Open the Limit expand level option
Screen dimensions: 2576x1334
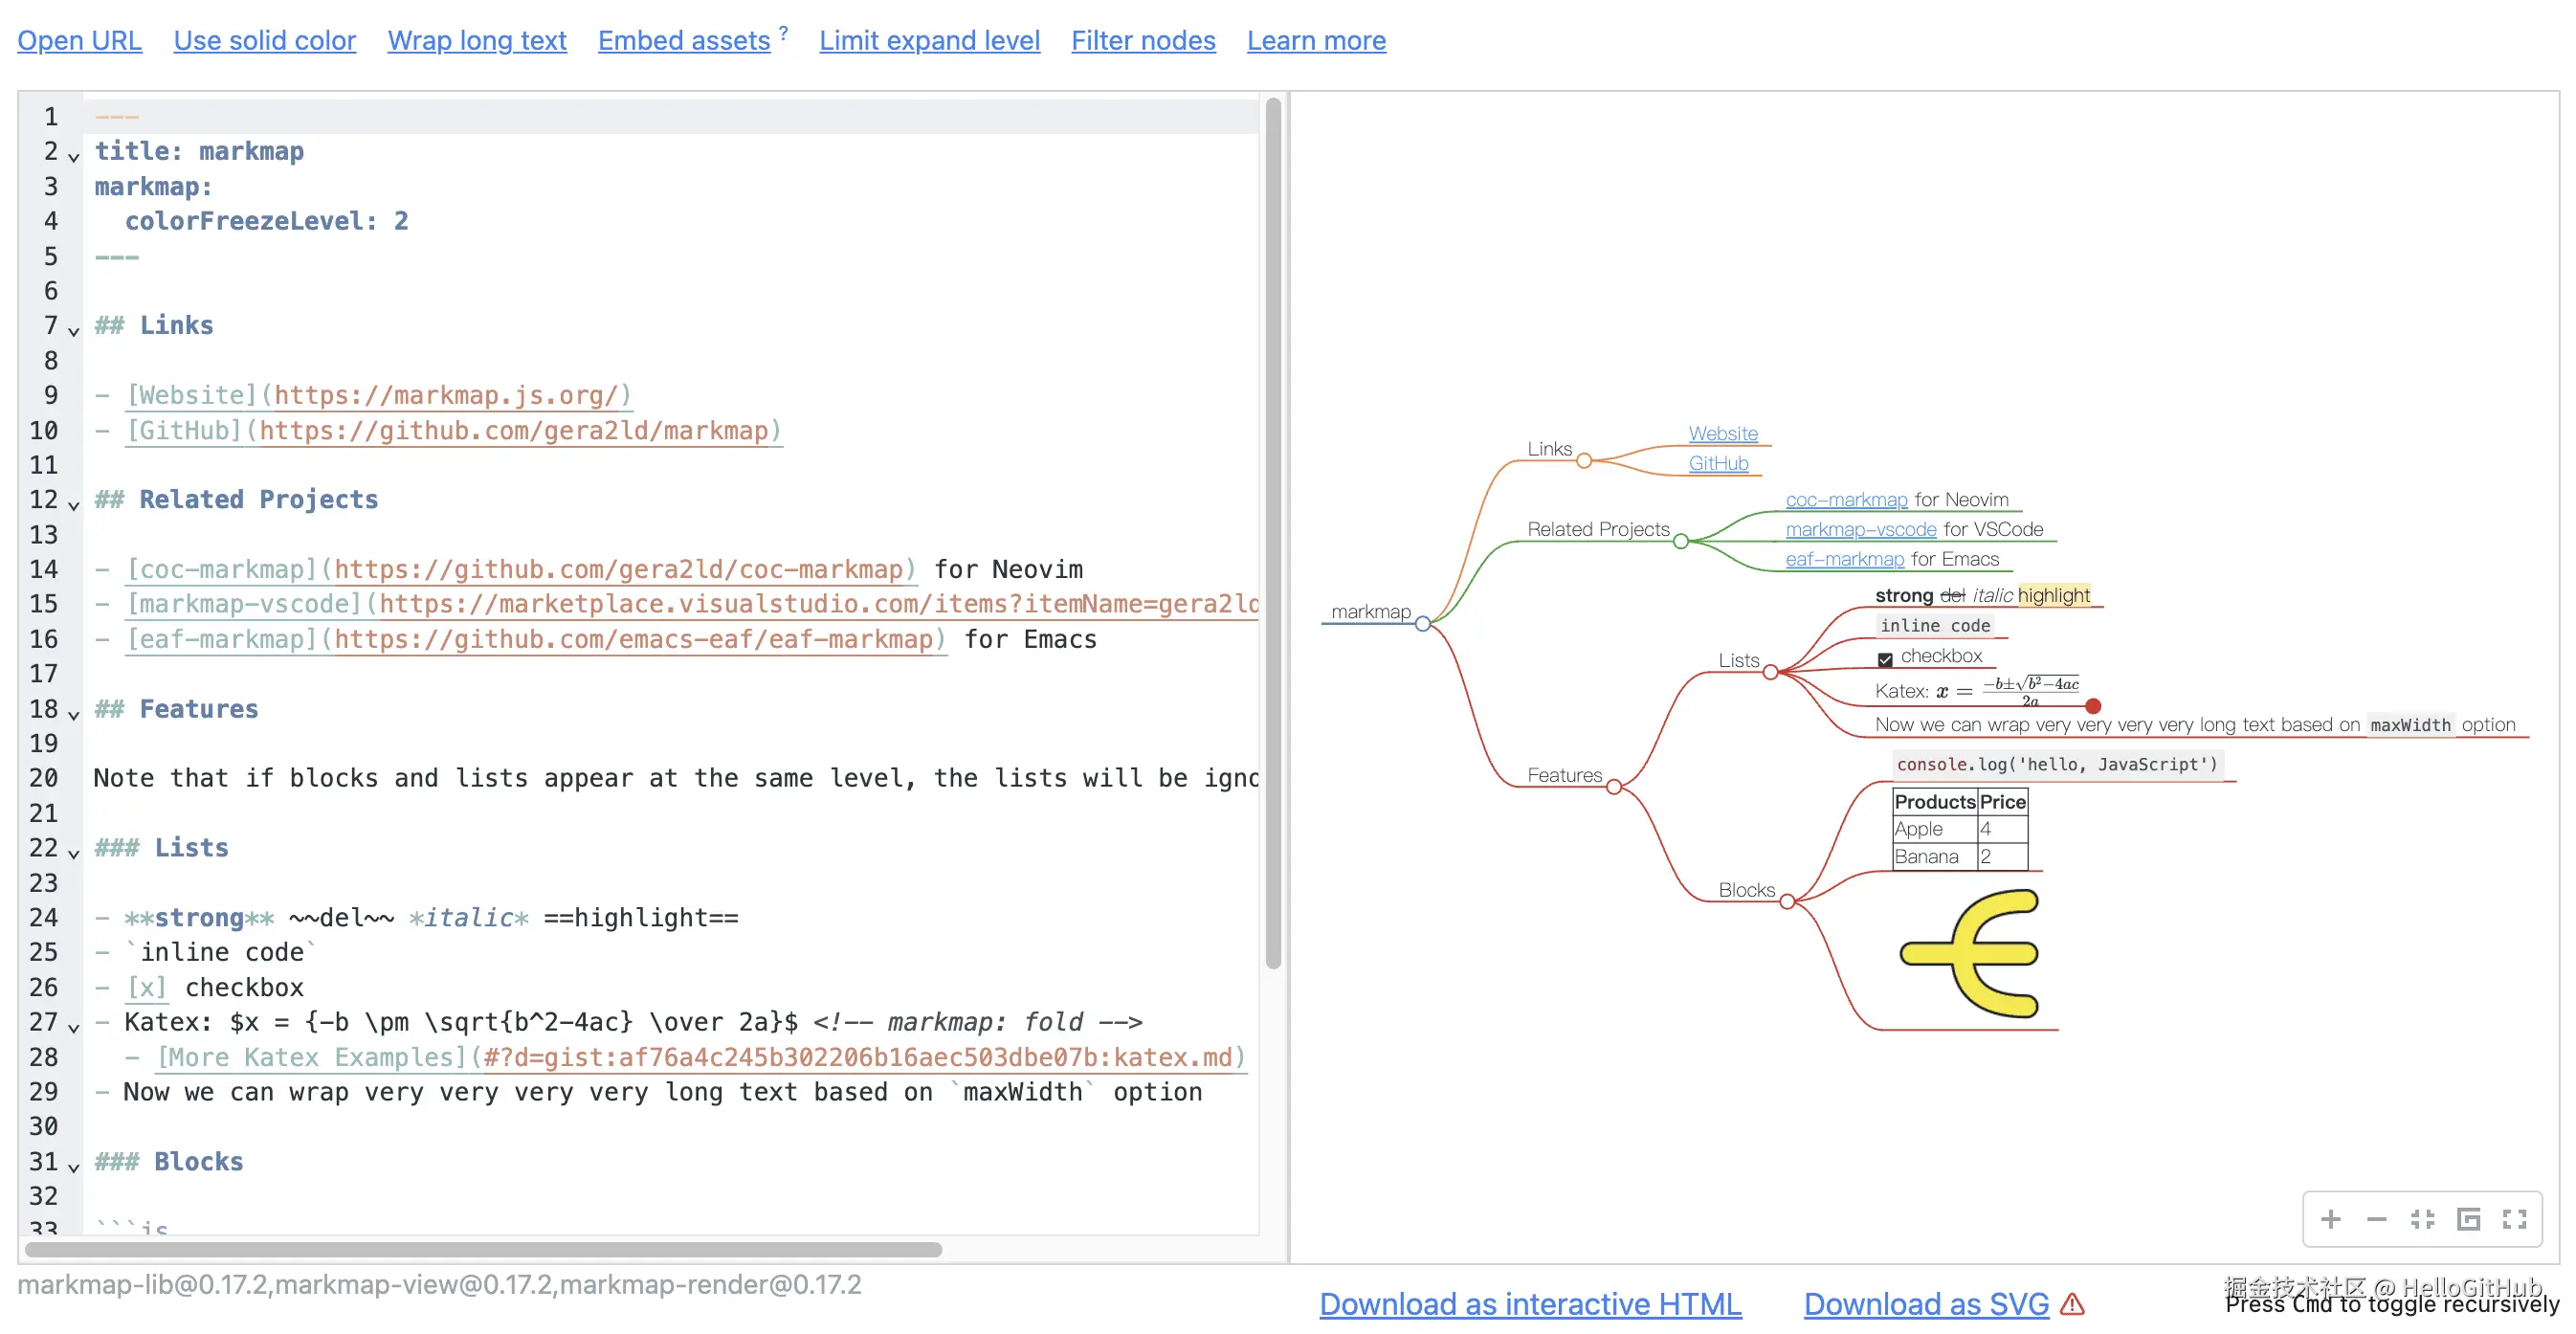[929, 40]
